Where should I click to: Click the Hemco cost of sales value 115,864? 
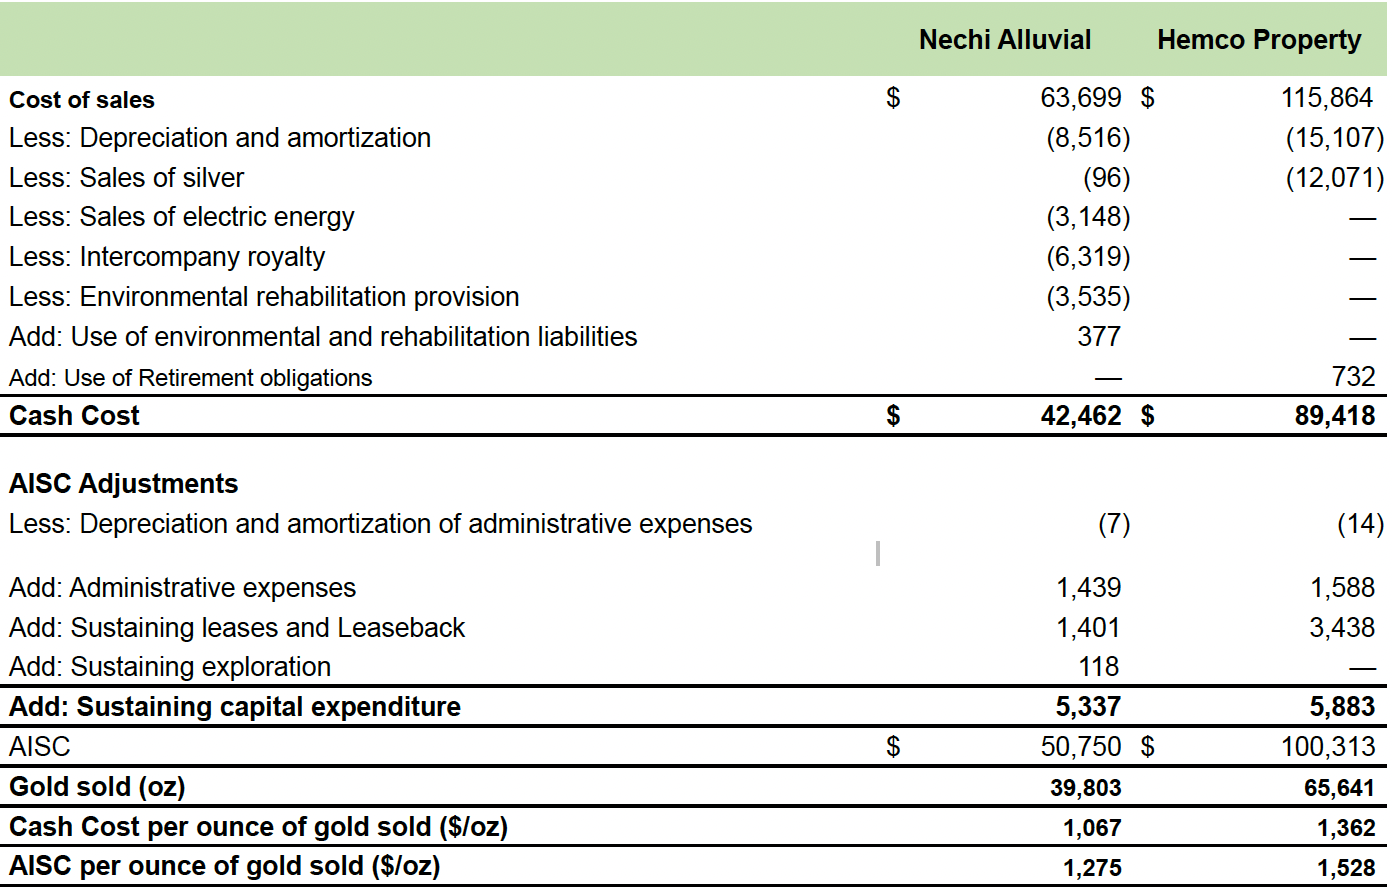(1327, 98)
